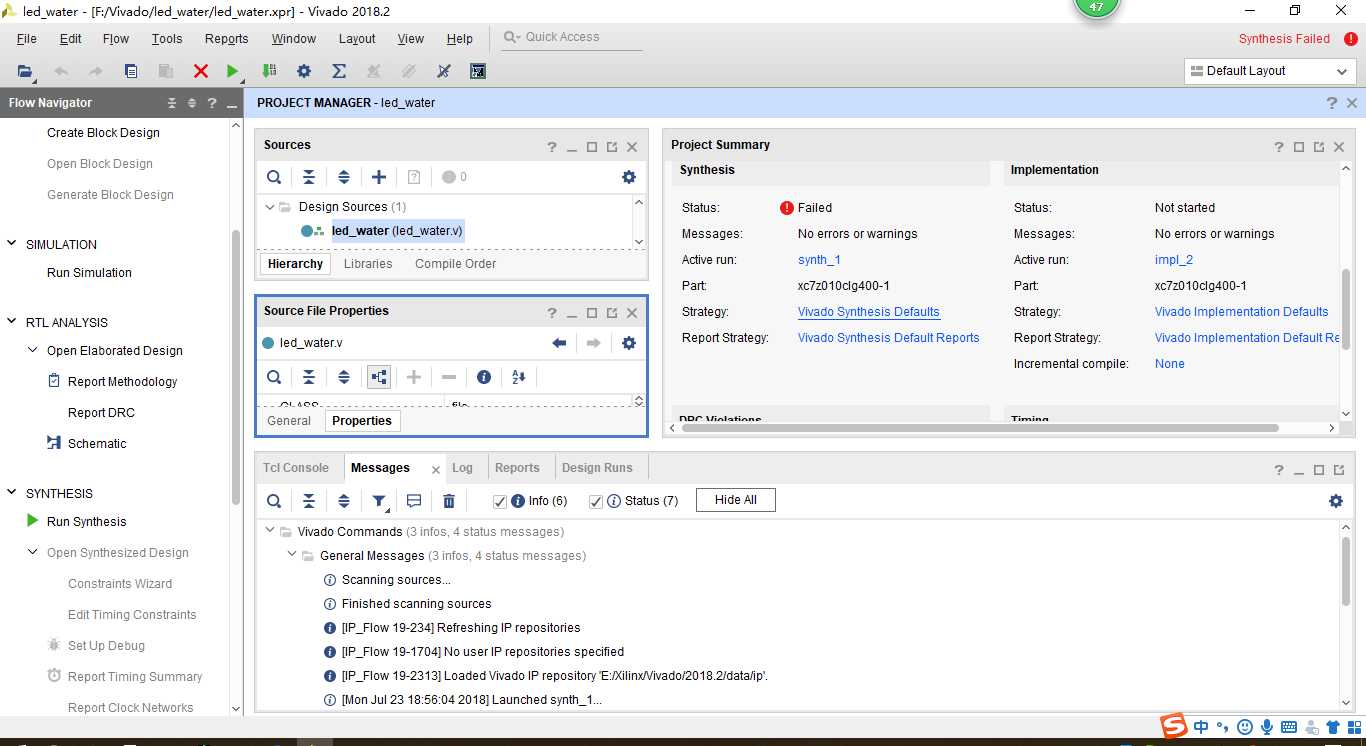
Task: Open the synth_1 active run link
Action: point(819,260)
